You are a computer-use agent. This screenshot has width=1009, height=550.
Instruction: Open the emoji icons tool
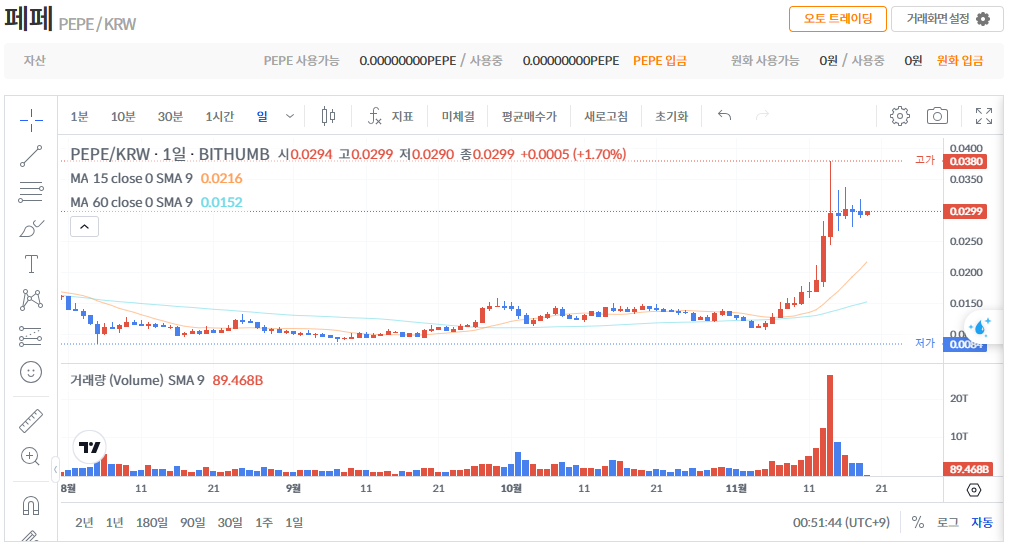31,372
